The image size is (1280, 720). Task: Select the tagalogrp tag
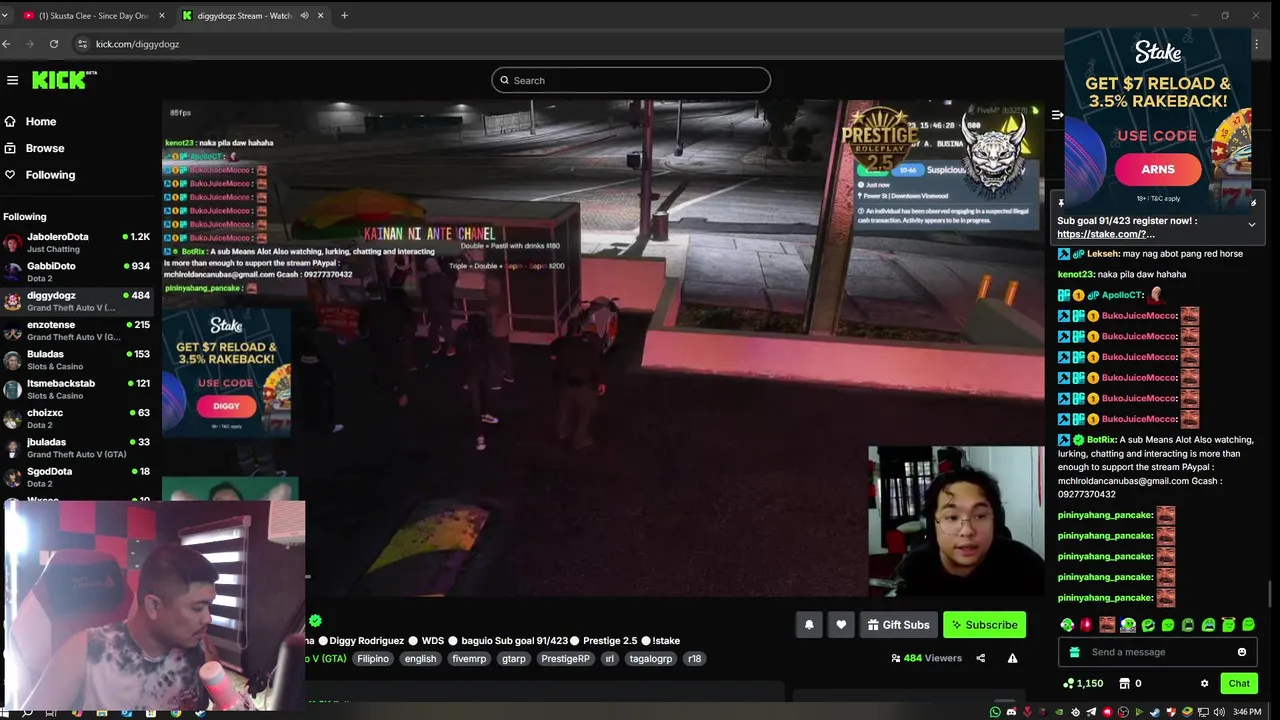[x=651, y=659]
